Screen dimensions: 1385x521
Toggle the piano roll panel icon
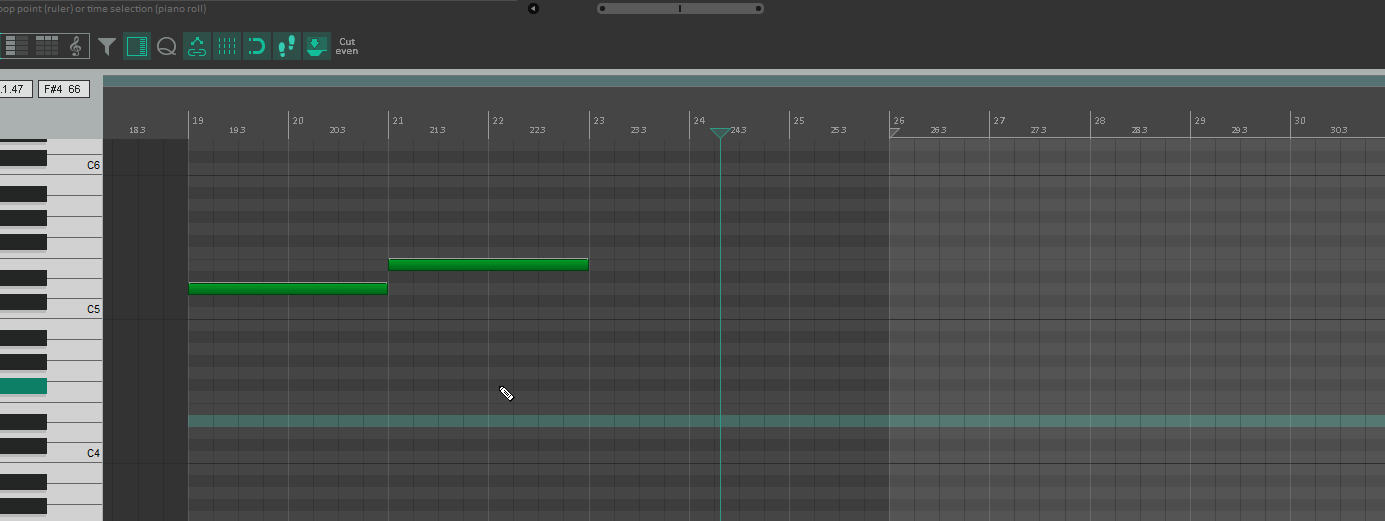click(137, 46)
